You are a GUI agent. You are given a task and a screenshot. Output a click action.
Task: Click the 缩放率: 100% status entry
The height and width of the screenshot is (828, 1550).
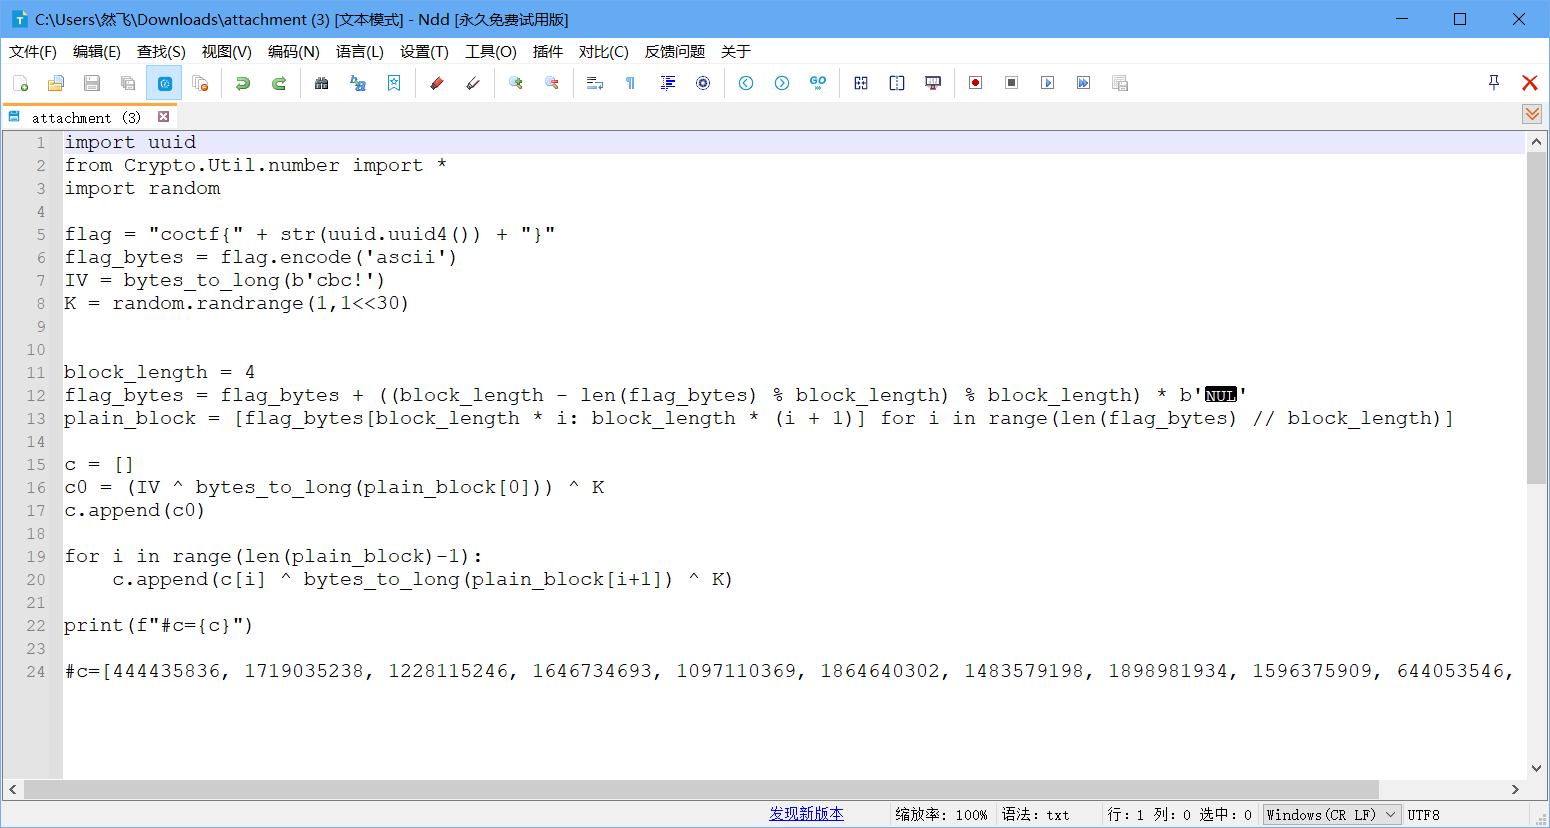942,815
